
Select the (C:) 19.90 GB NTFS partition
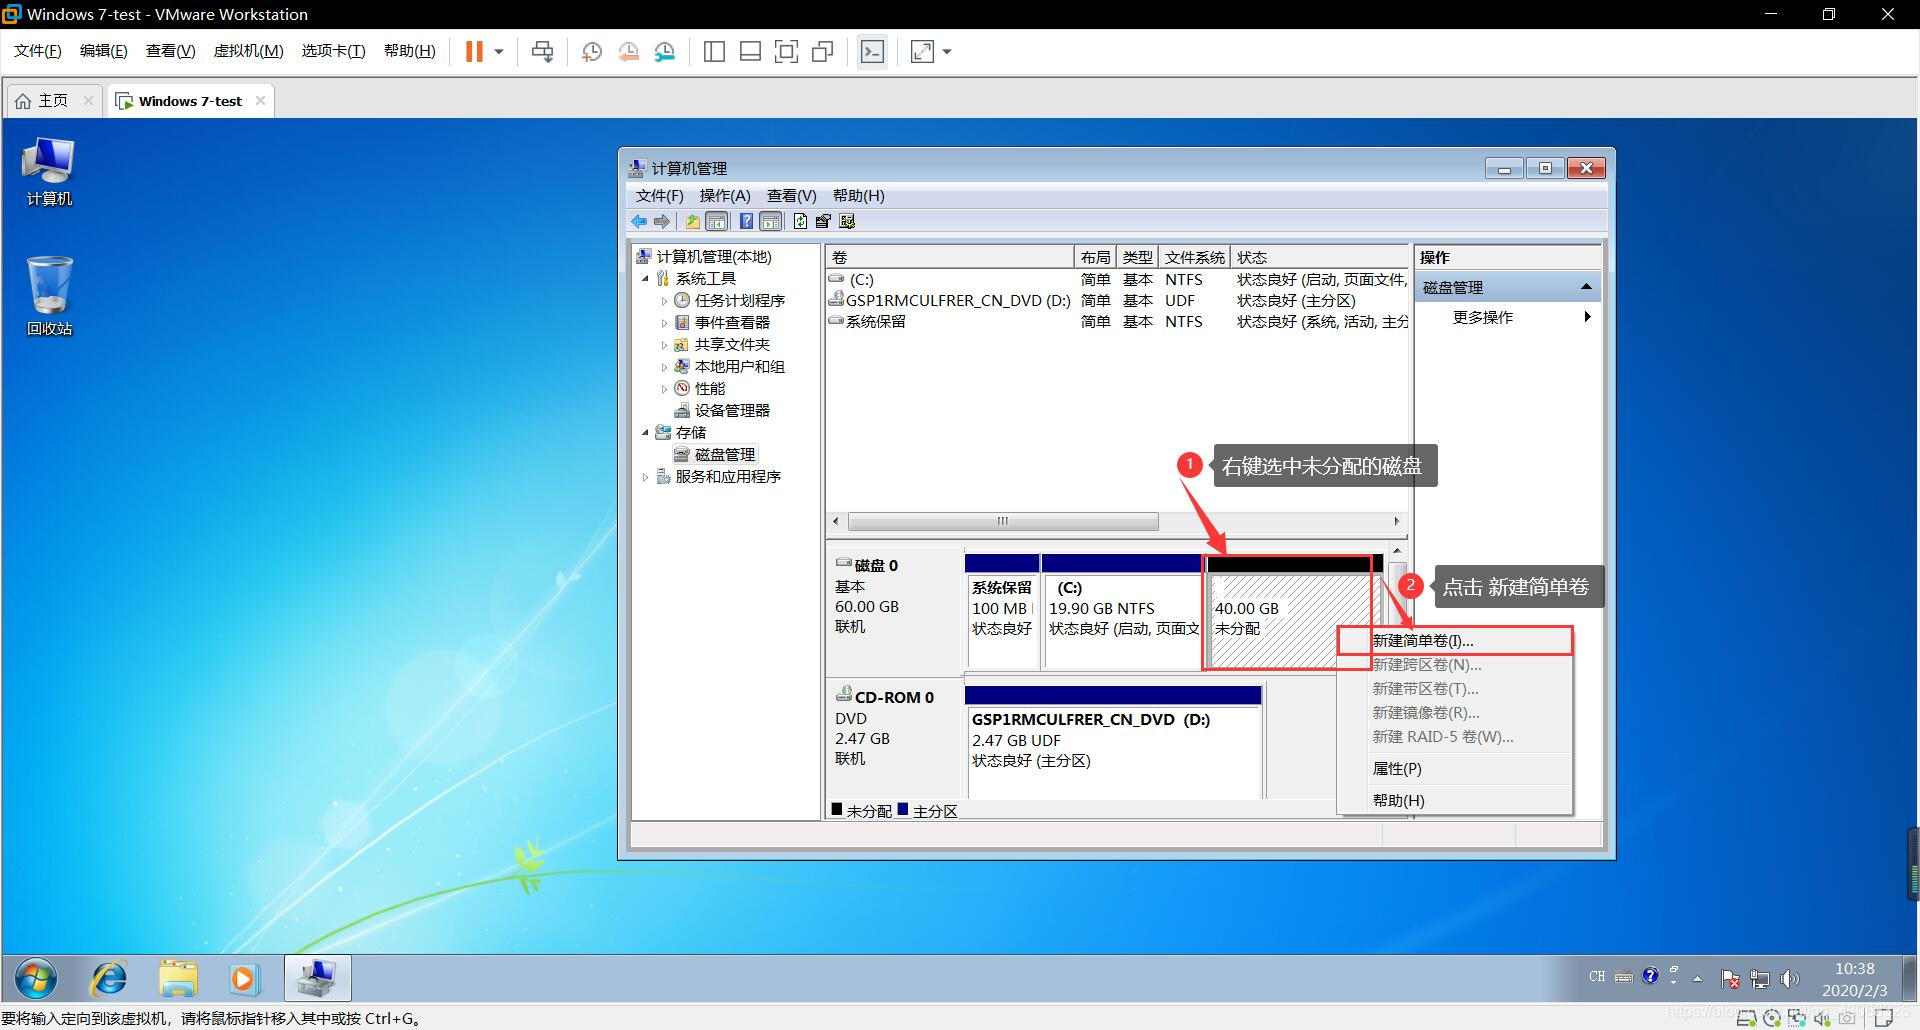(x=1122, y=611)
